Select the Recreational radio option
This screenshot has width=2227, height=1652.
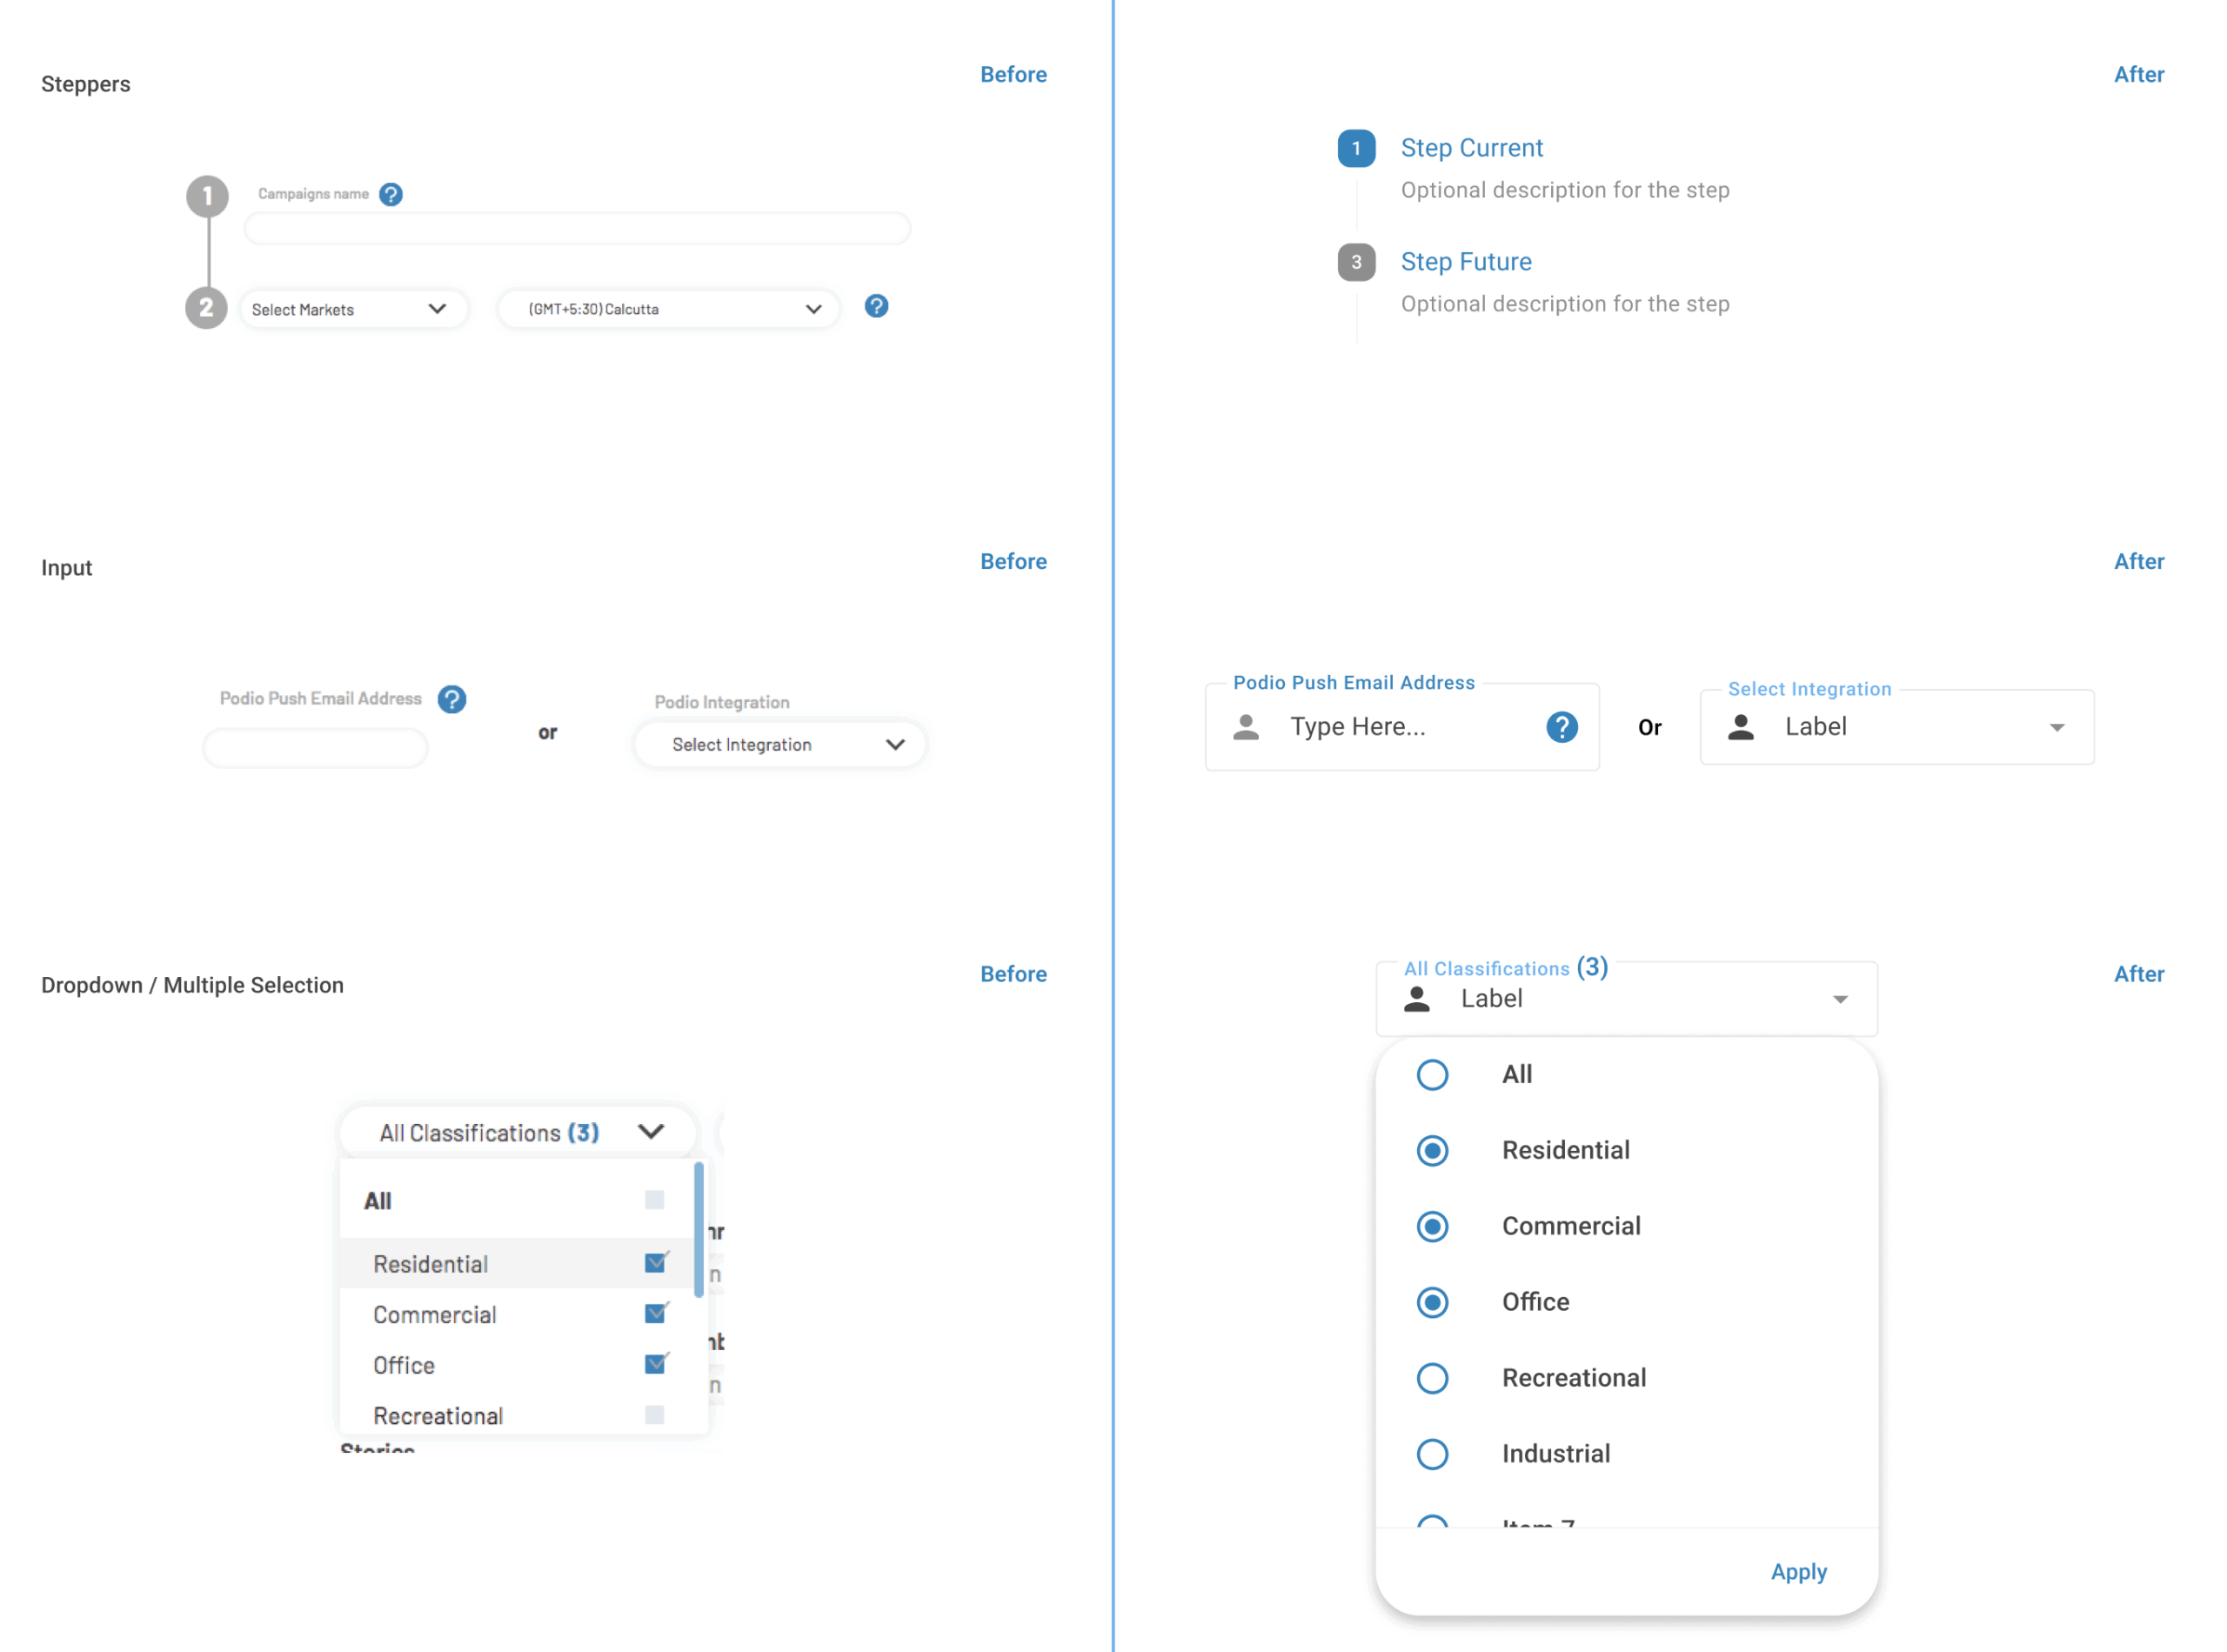click(1432, 1379)
